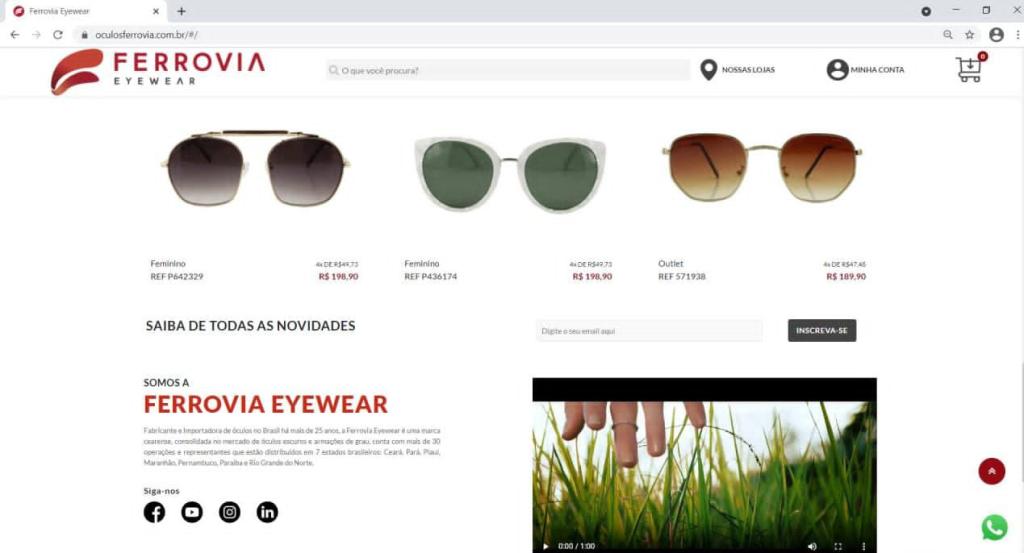Screen dimensions: 1024x553
Task: Open the YouTube channel icon
Action: tap(192, 513)
